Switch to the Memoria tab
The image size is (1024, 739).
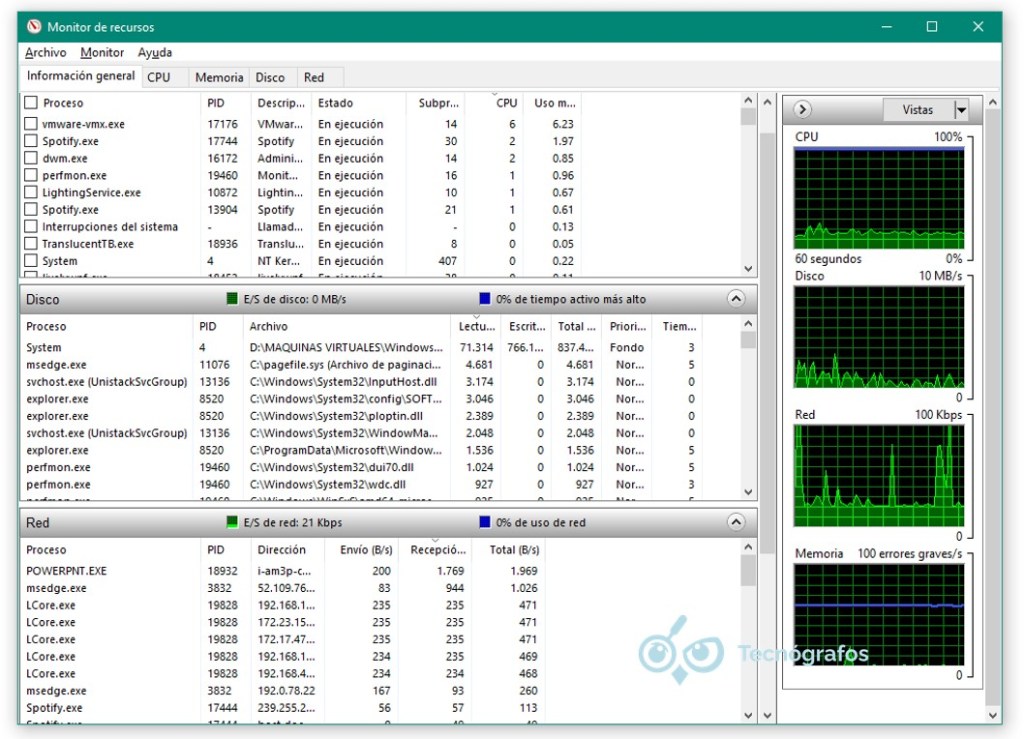point(218,76)
